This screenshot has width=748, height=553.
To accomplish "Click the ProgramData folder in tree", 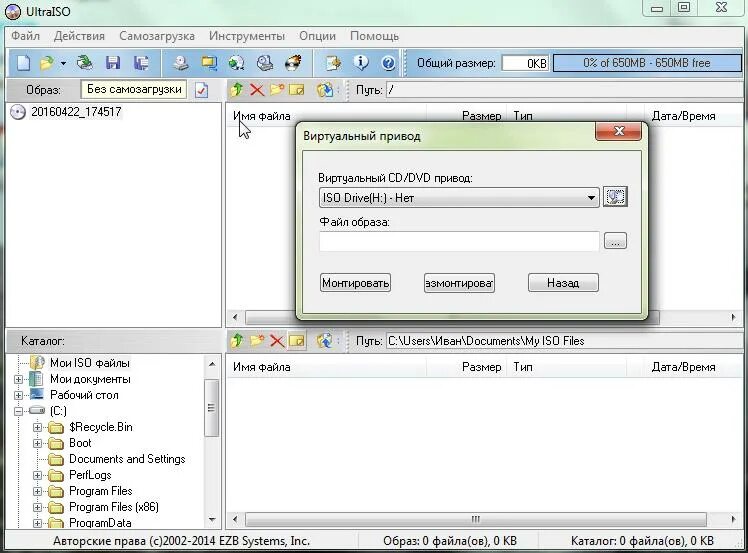I will pyautogui.click(x=100, y=523).
